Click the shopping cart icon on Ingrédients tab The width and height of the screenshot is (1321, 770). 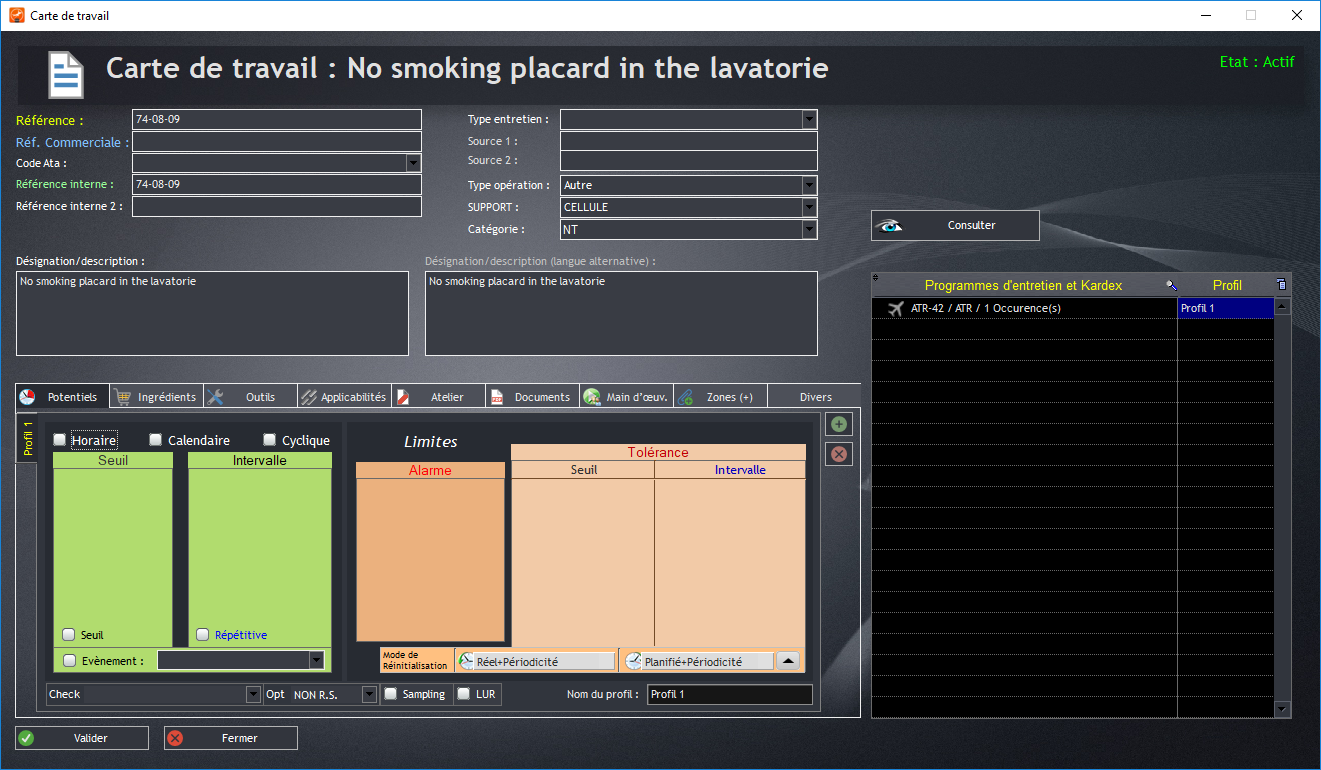(123, 397)
